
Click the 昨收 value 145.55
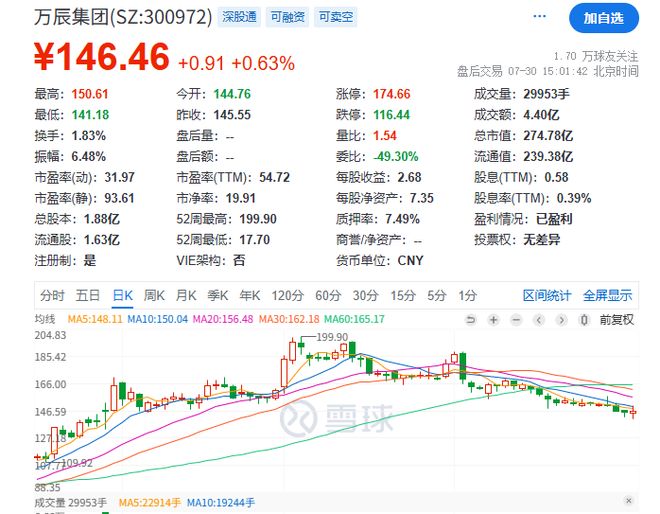(232, 115)
